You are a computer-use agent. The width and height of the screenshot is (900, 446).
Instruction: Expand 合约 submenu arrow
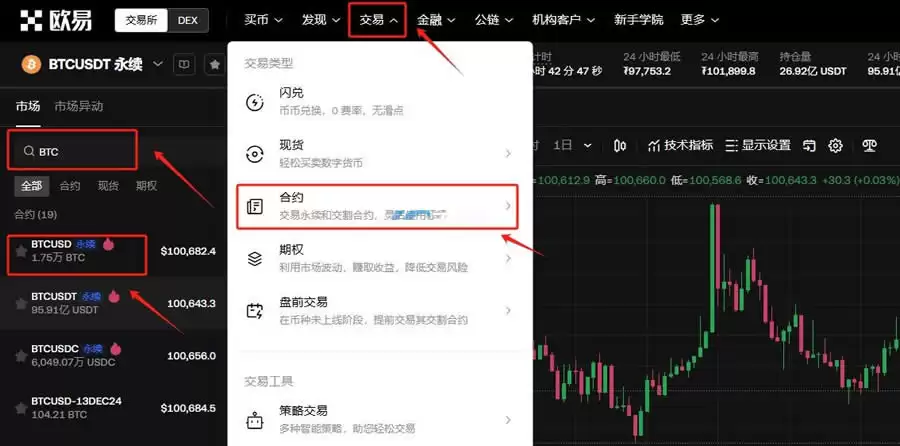coord(508,205)
